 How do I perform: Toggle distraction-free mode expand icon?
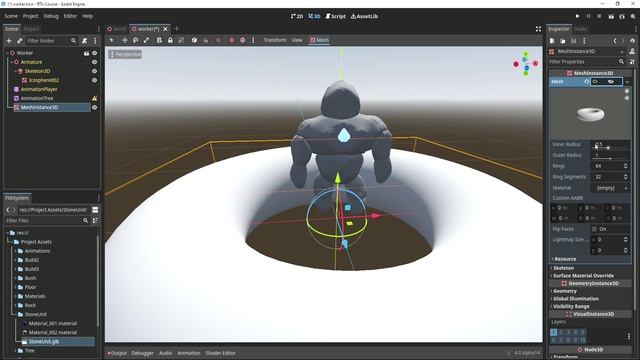tap(538, 29)
